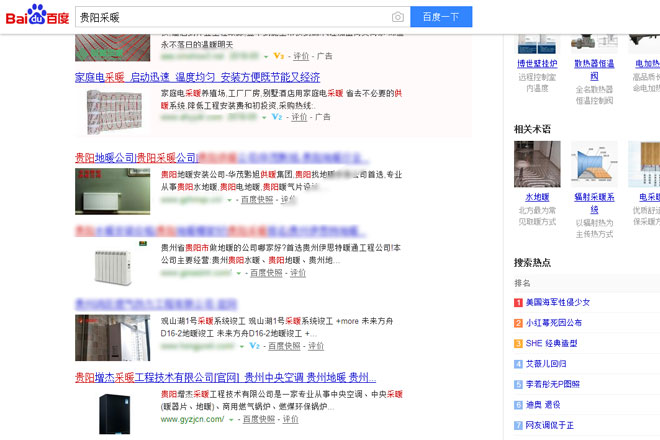Open the 贵阳增杰采暖工程技术有限公司 result title
The width and height of the screenshot is (660, 440).
225,377
